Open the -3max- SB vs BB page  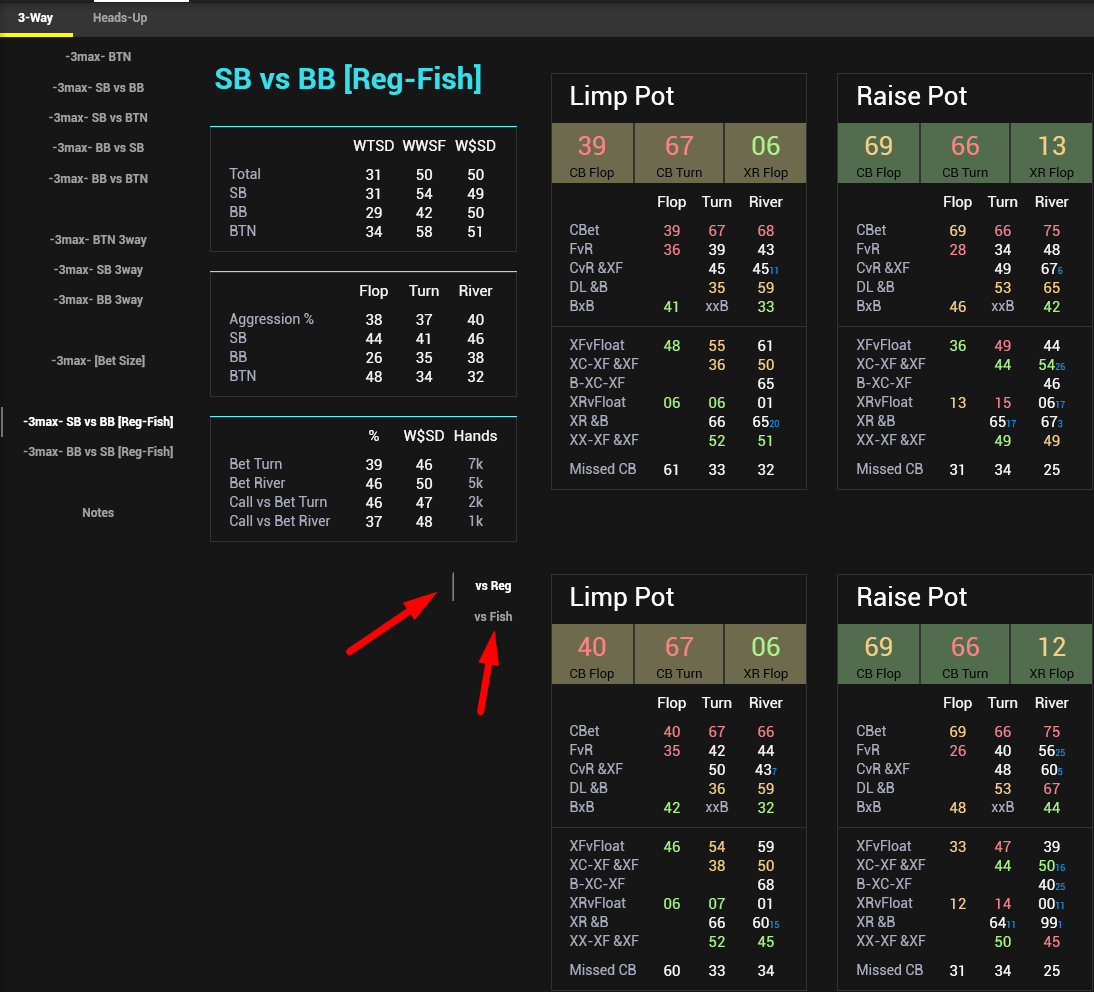98,88
